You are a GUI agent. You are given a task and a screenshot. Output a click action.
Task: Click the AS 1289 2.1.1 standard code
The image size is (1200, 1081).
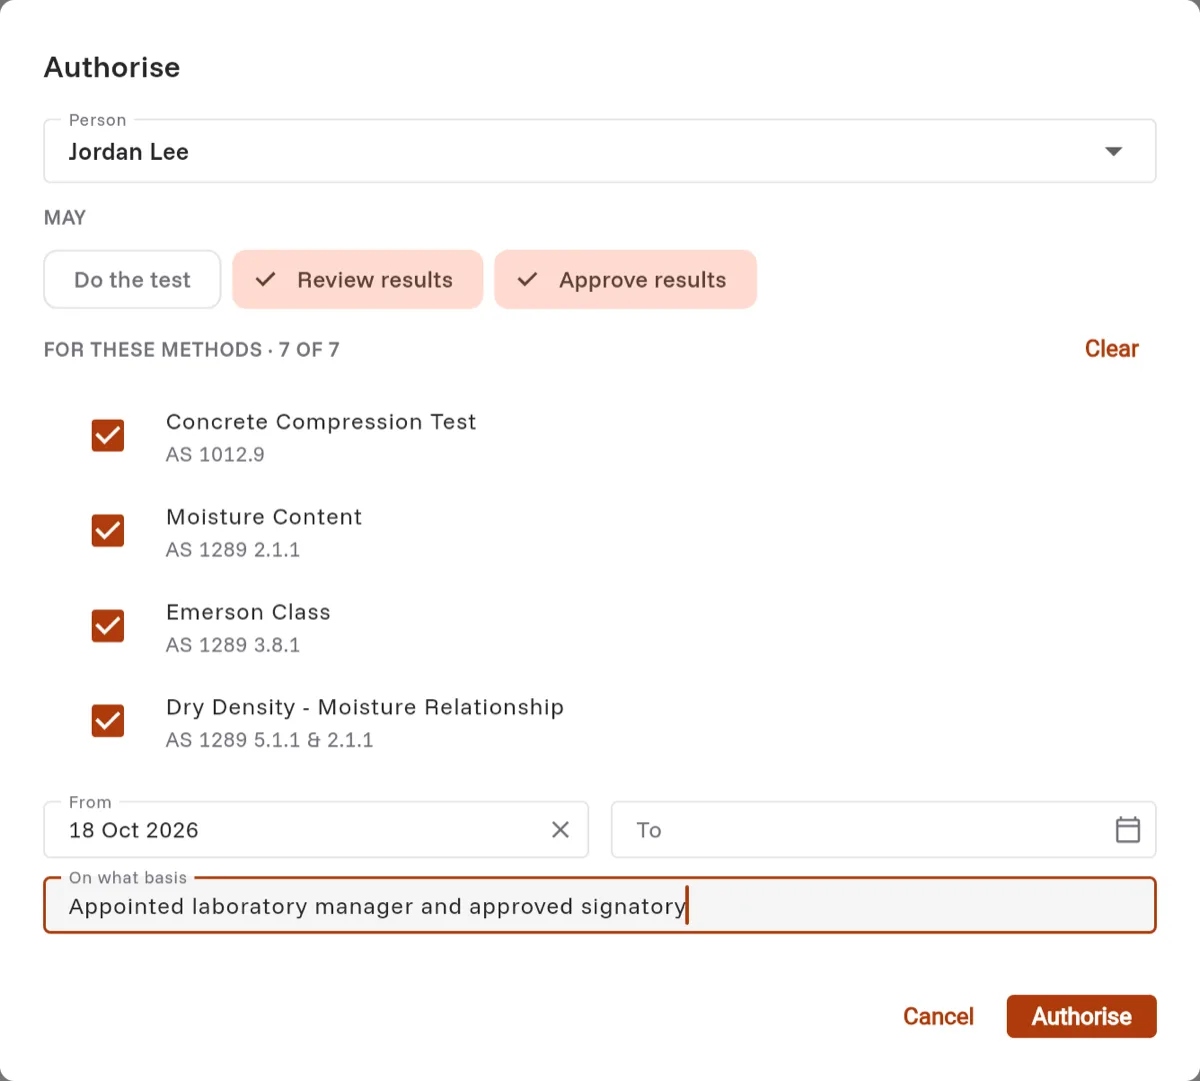coord(233,550)
